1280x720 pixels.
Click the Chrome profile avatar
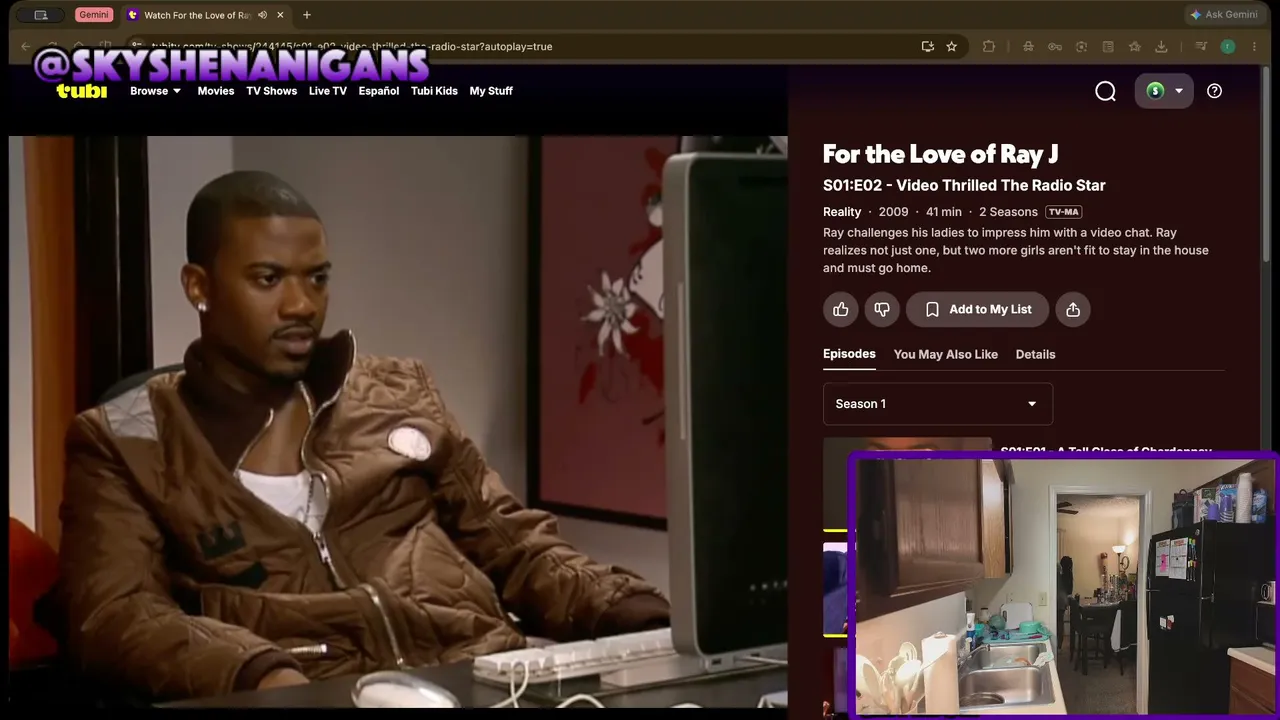pos(1228,46)
